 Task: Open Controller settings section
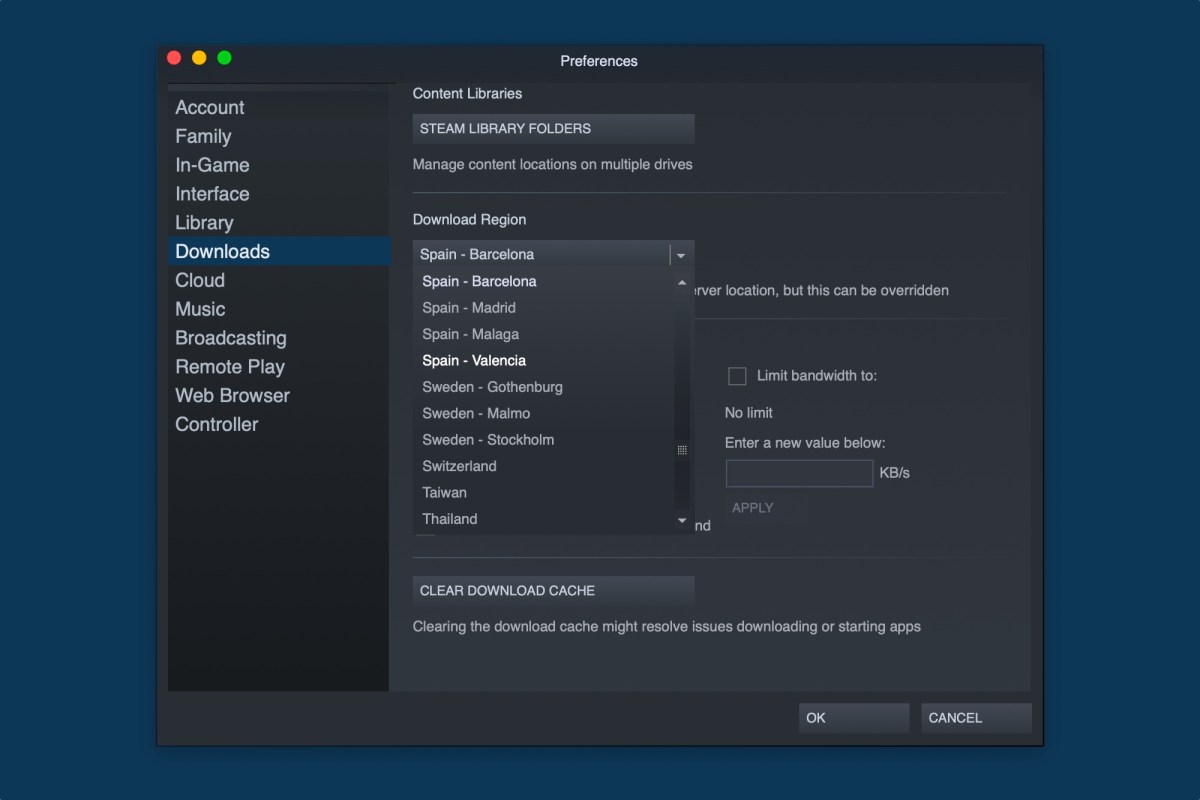[x=278, y=424]
